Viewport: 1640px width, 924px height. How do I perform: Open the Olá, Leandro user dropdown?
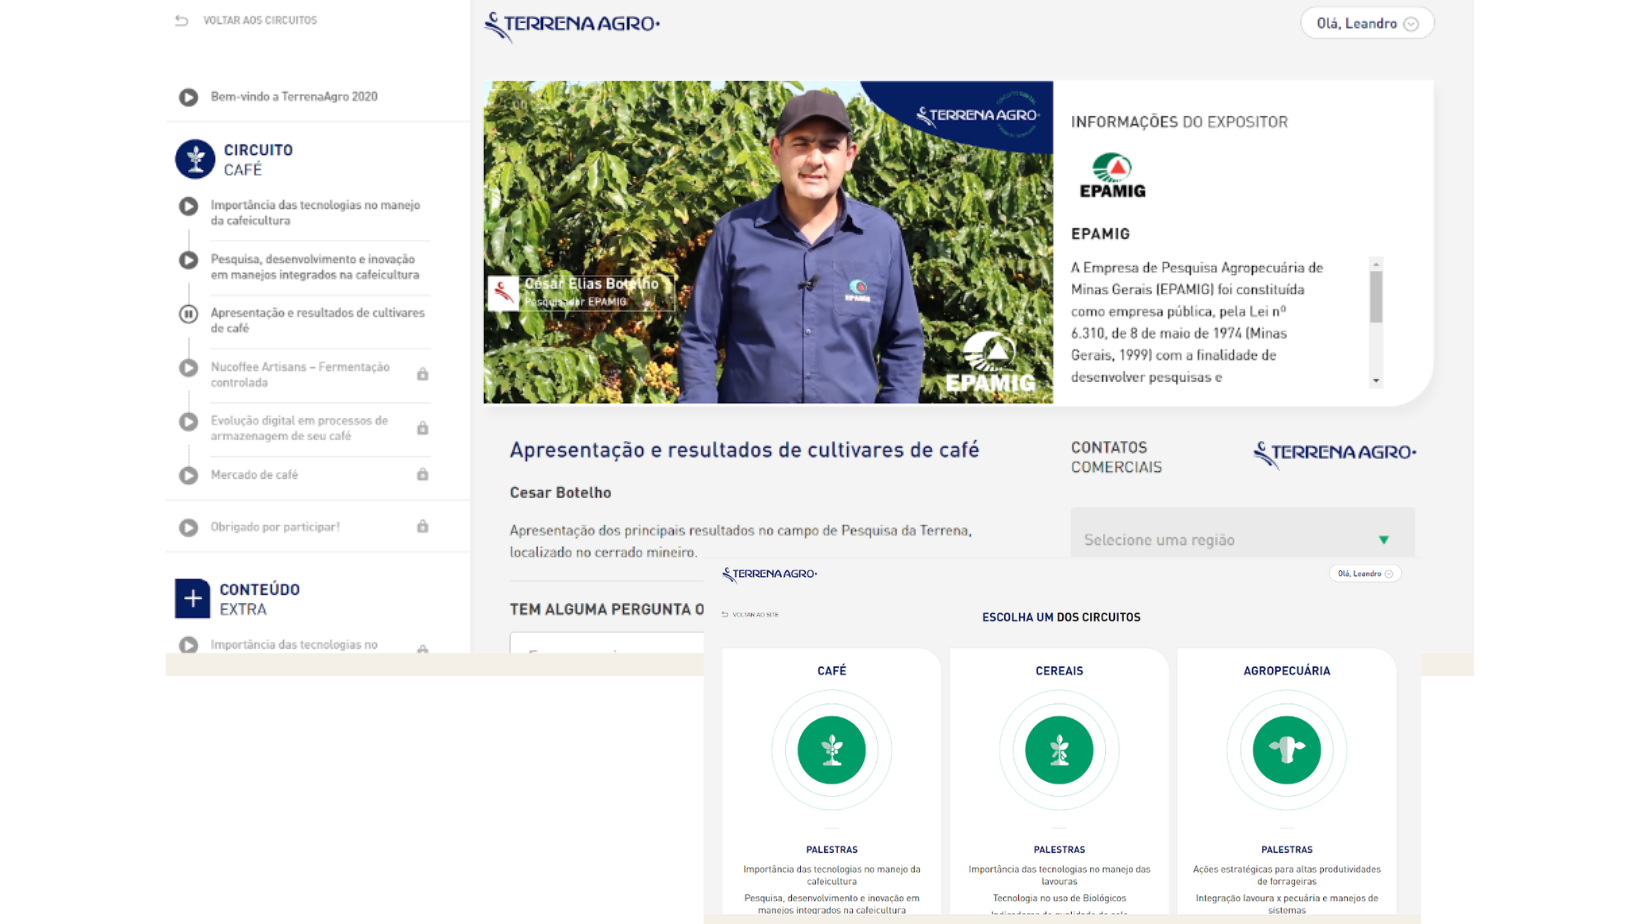point(1367,23)
